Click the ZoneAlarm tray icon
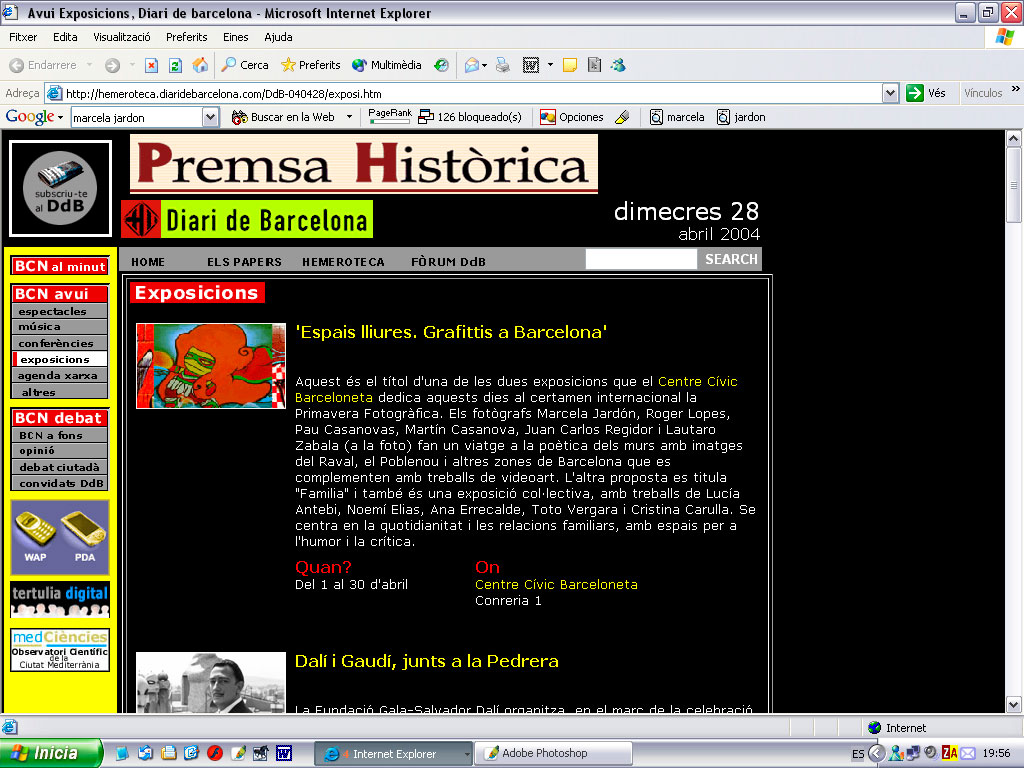The image size is (1024, 768). (x=950, y=753)
